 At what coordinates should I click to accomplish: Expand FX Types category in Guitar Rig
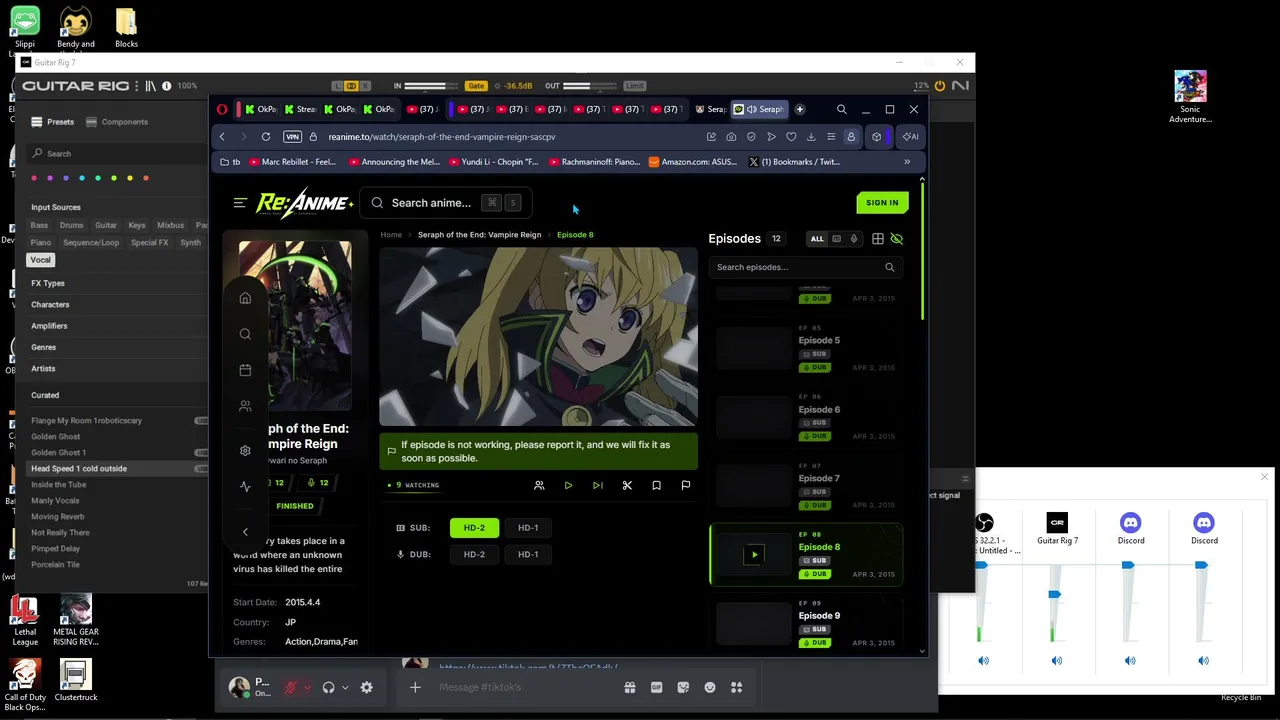(x=48, y=283)
